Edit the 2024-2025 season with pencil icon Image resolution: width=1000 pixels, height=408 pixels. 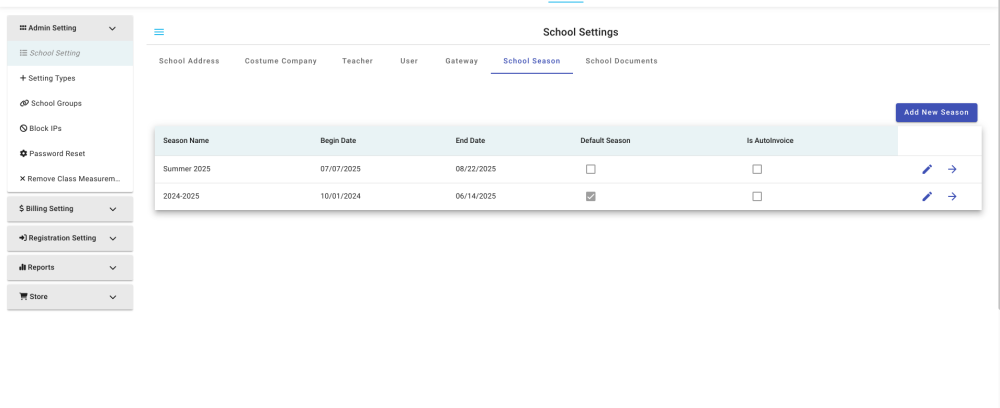pos(927,196)
